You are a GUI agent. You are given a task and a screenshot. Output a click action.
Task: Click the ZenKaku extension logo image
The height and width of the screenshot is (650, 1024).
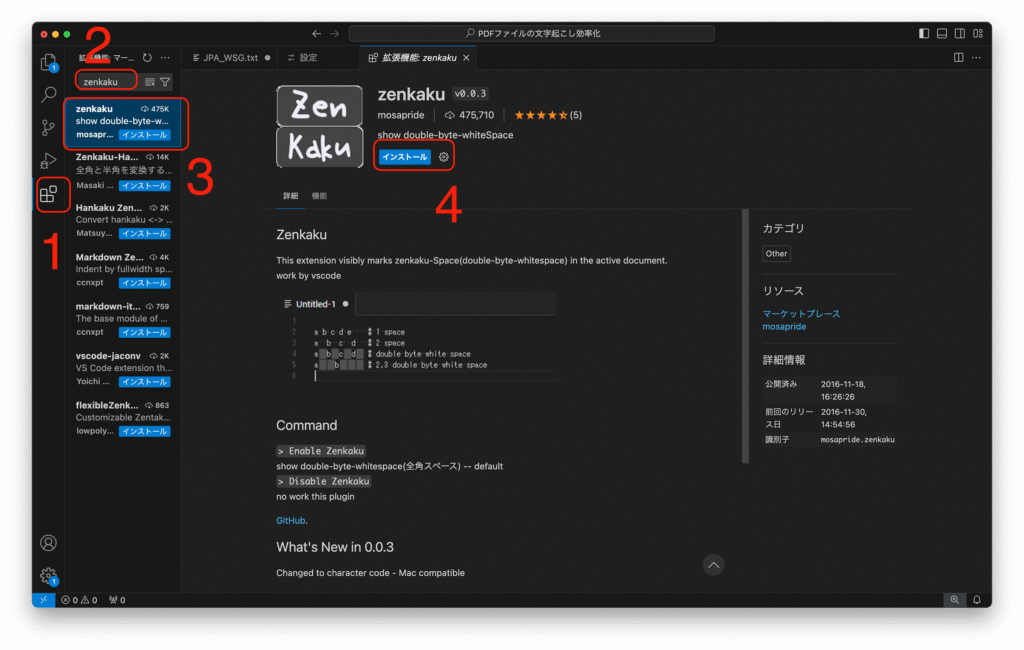click(319, 127)
